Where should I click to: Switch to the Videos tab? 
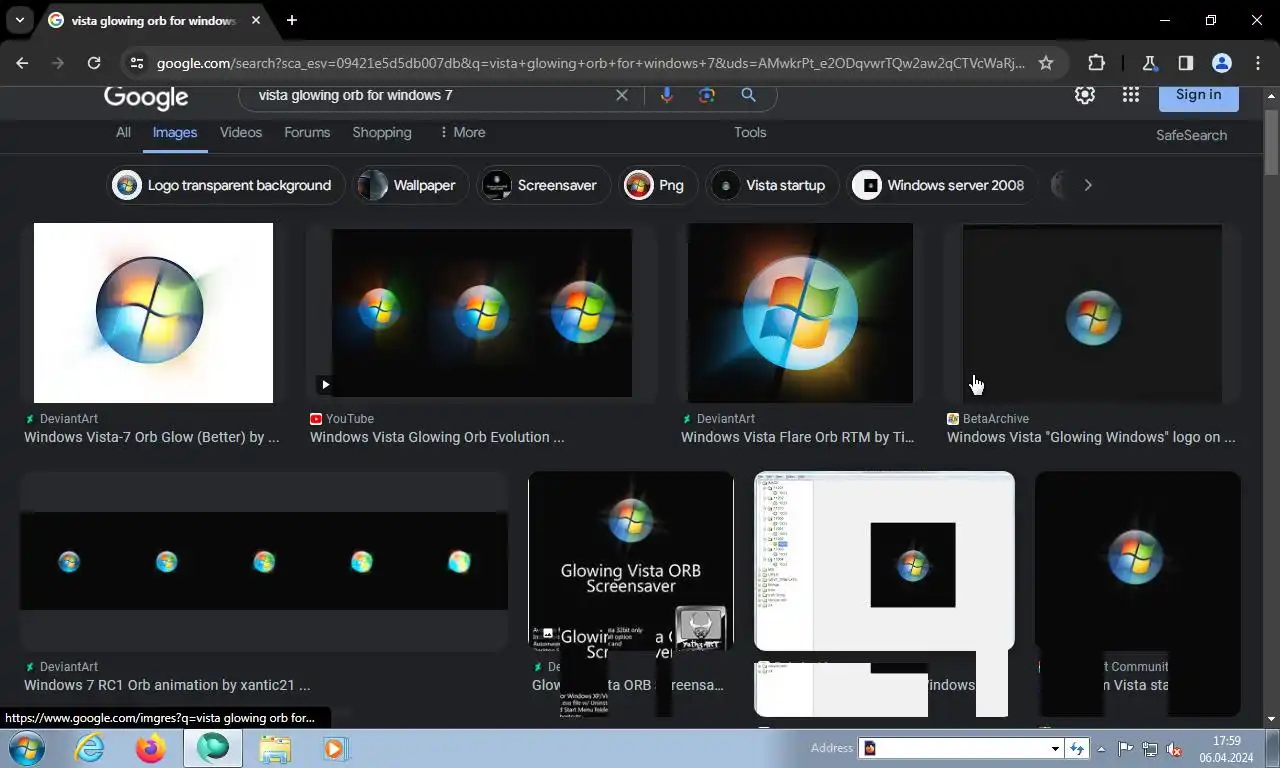click(241, 132)
